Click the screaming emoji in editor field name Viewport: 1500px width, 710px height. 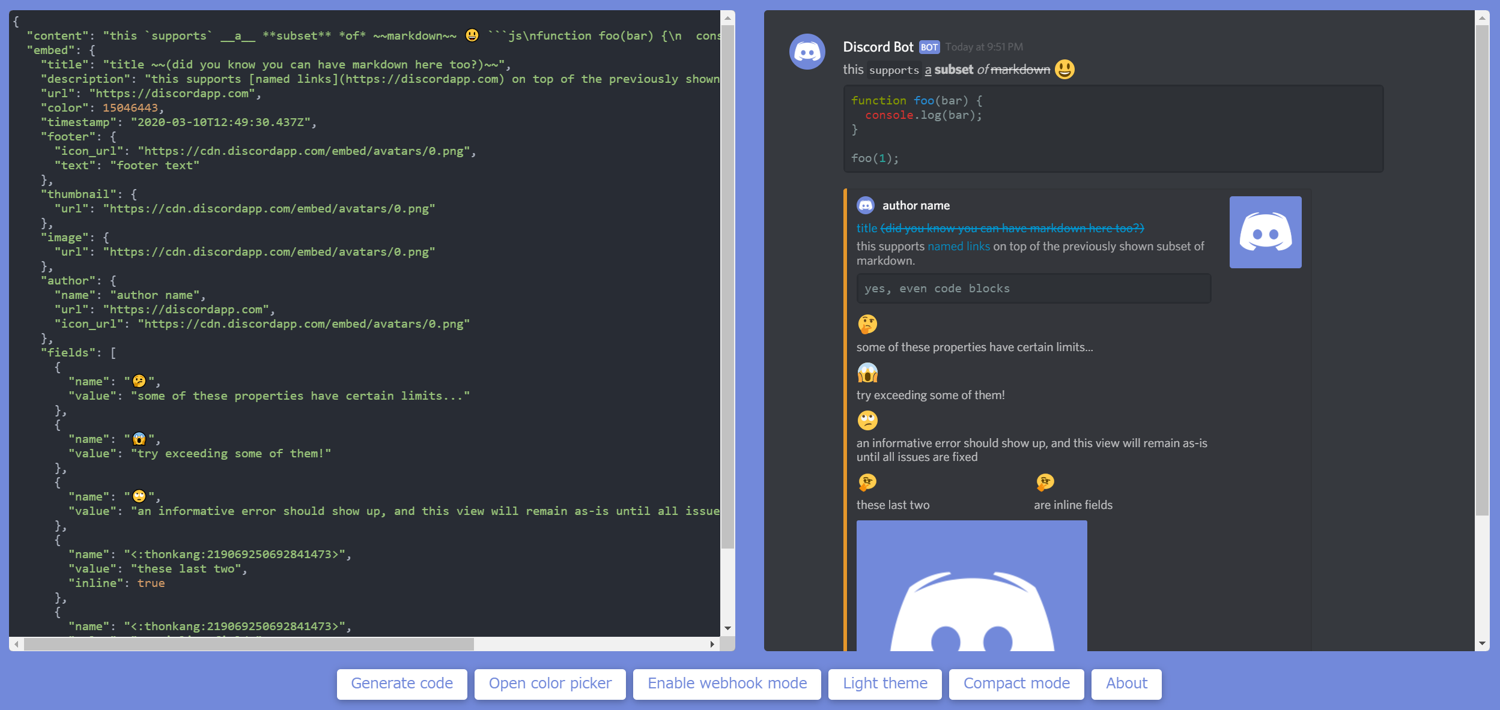coord(139,439)
